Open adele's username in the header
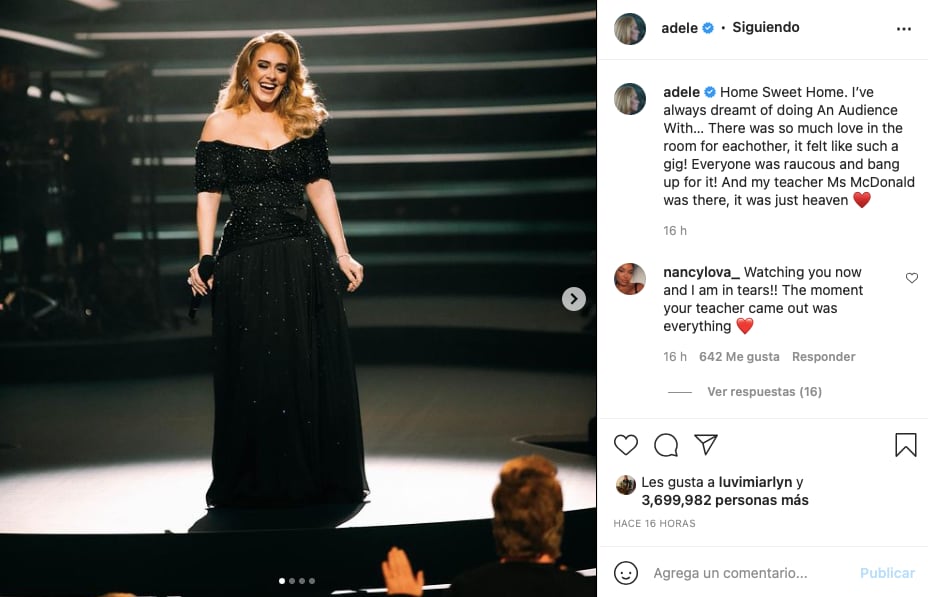Screen dimensions: 928x597 click(x=678, y=28)
